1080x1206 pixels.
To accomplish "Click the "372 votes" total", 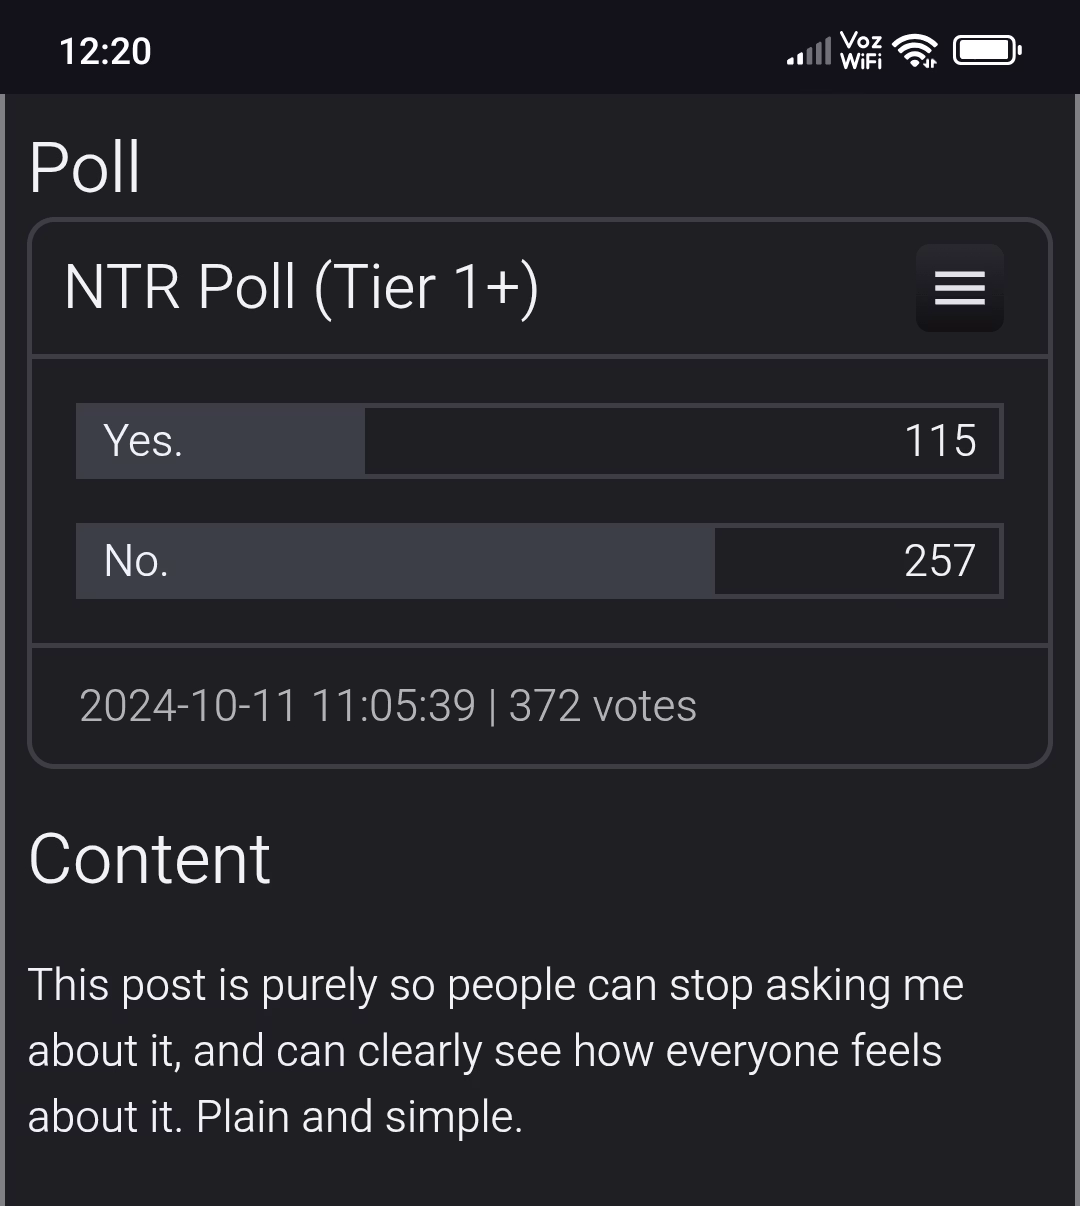I will (x=603, y=706).
